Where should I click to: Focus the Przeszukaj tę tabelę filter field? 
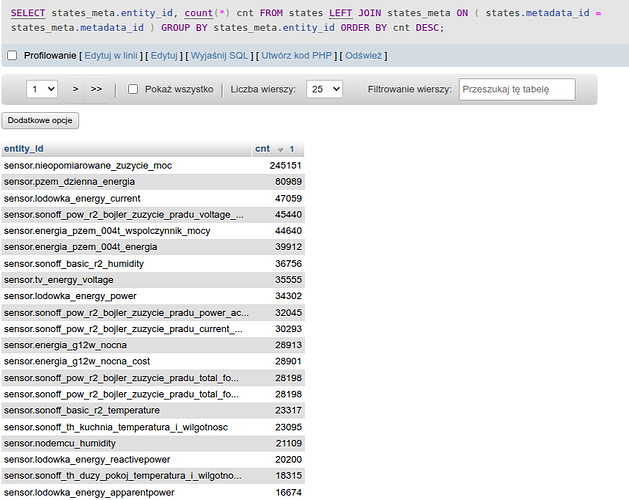[517, 89]
